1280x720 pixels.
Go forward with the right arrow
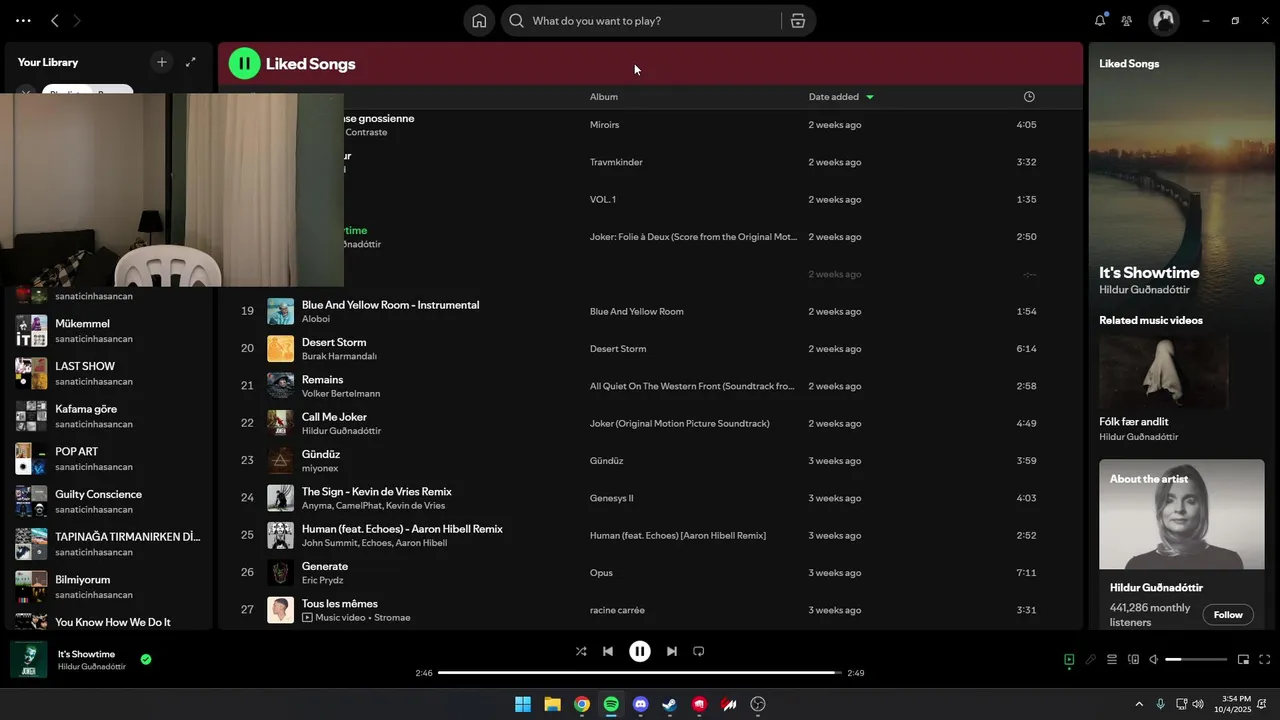point(77,20)
